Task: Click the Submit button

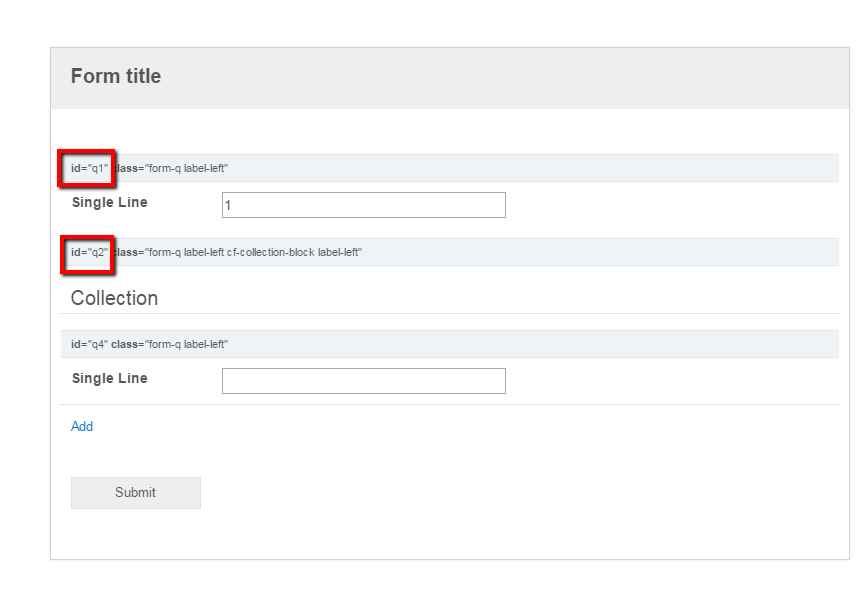Action: pos(135,492)
